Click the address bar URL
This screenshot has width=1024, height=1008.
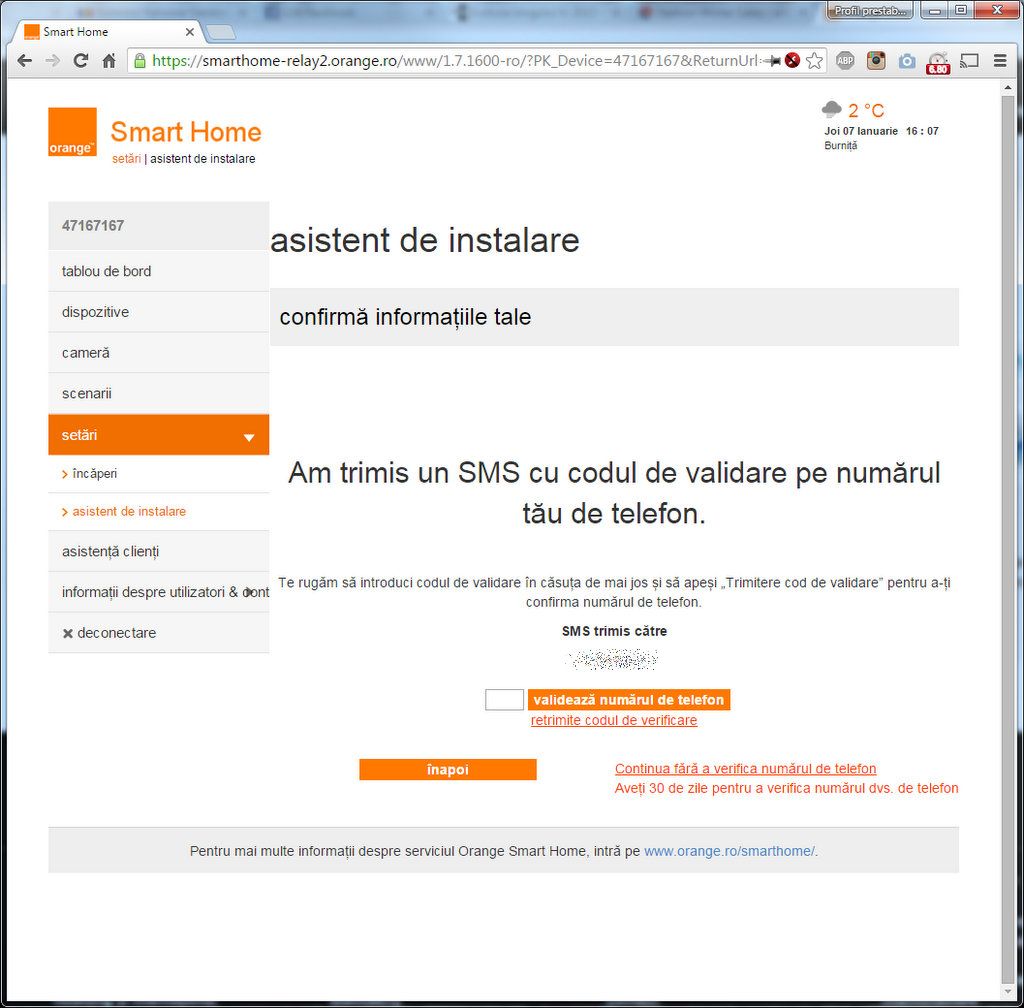pyautogui.click(x=454, y=61)
